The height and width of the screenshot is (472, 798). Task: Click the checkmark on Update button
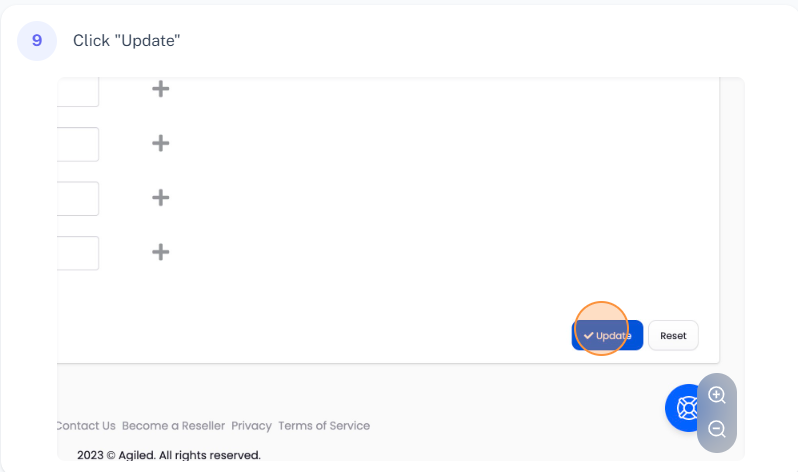(589, 335)
